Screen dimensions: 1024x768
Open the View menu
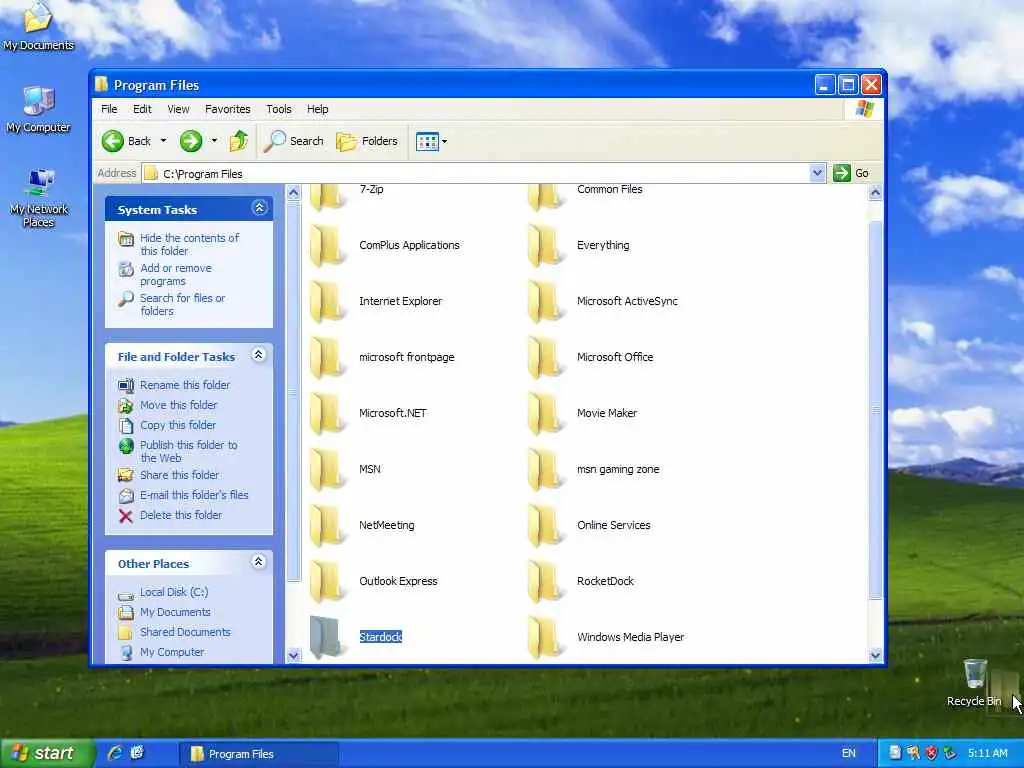click(178, 109)
